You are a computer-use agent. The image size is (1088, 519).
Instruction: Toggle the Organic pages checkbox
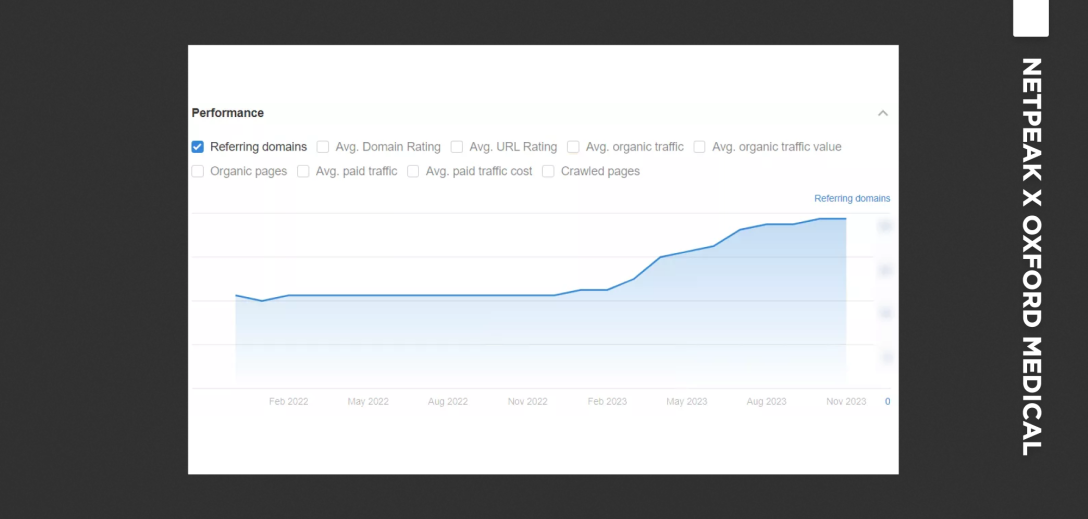198,171
